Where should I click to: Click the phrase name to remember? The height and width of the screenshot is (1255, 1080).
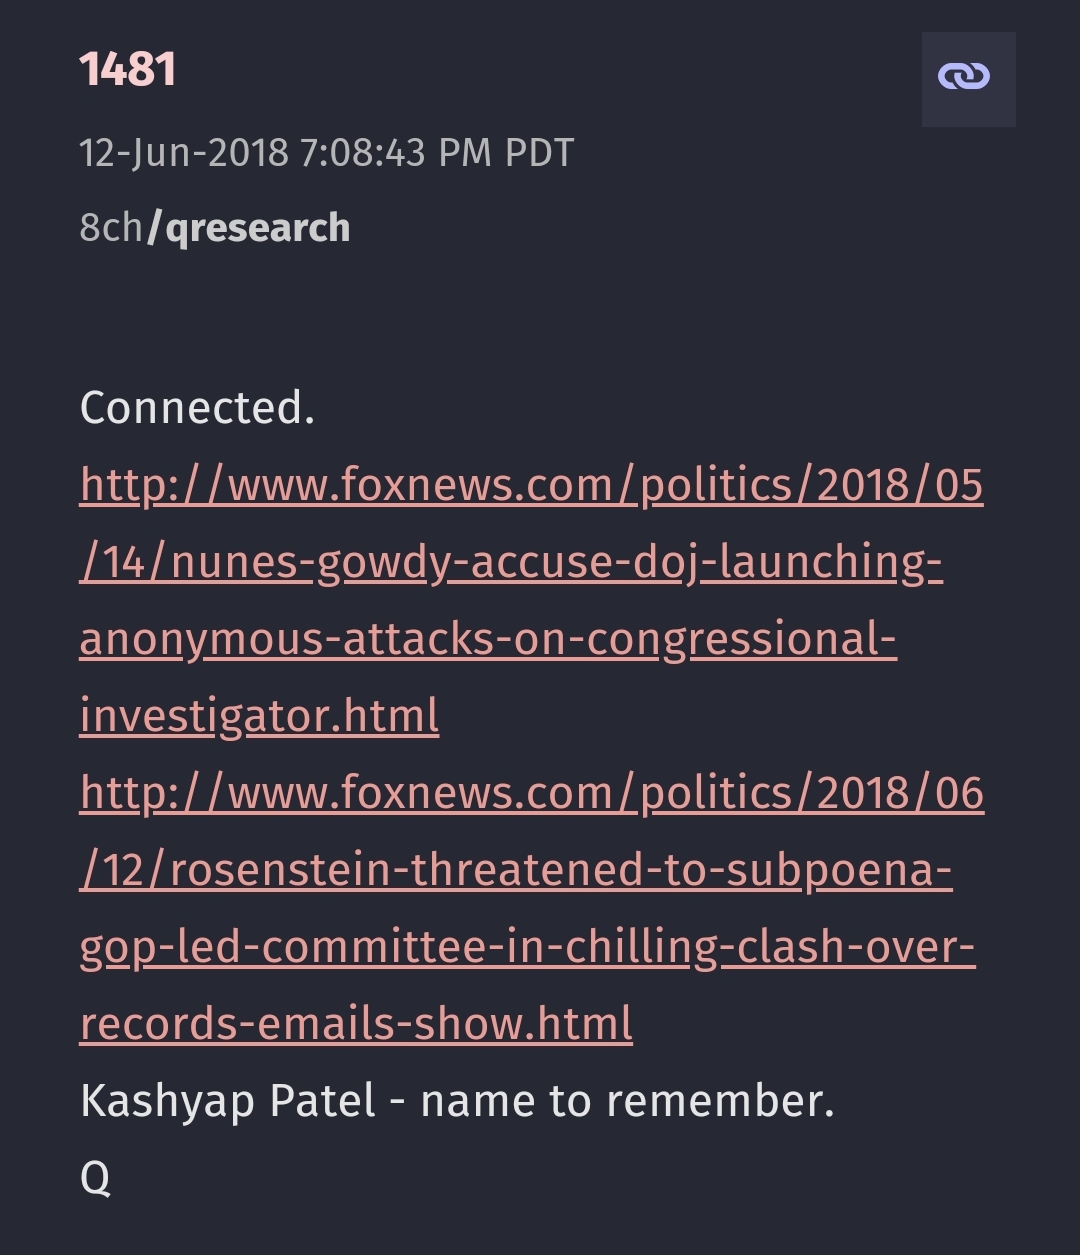[627, 1101]
